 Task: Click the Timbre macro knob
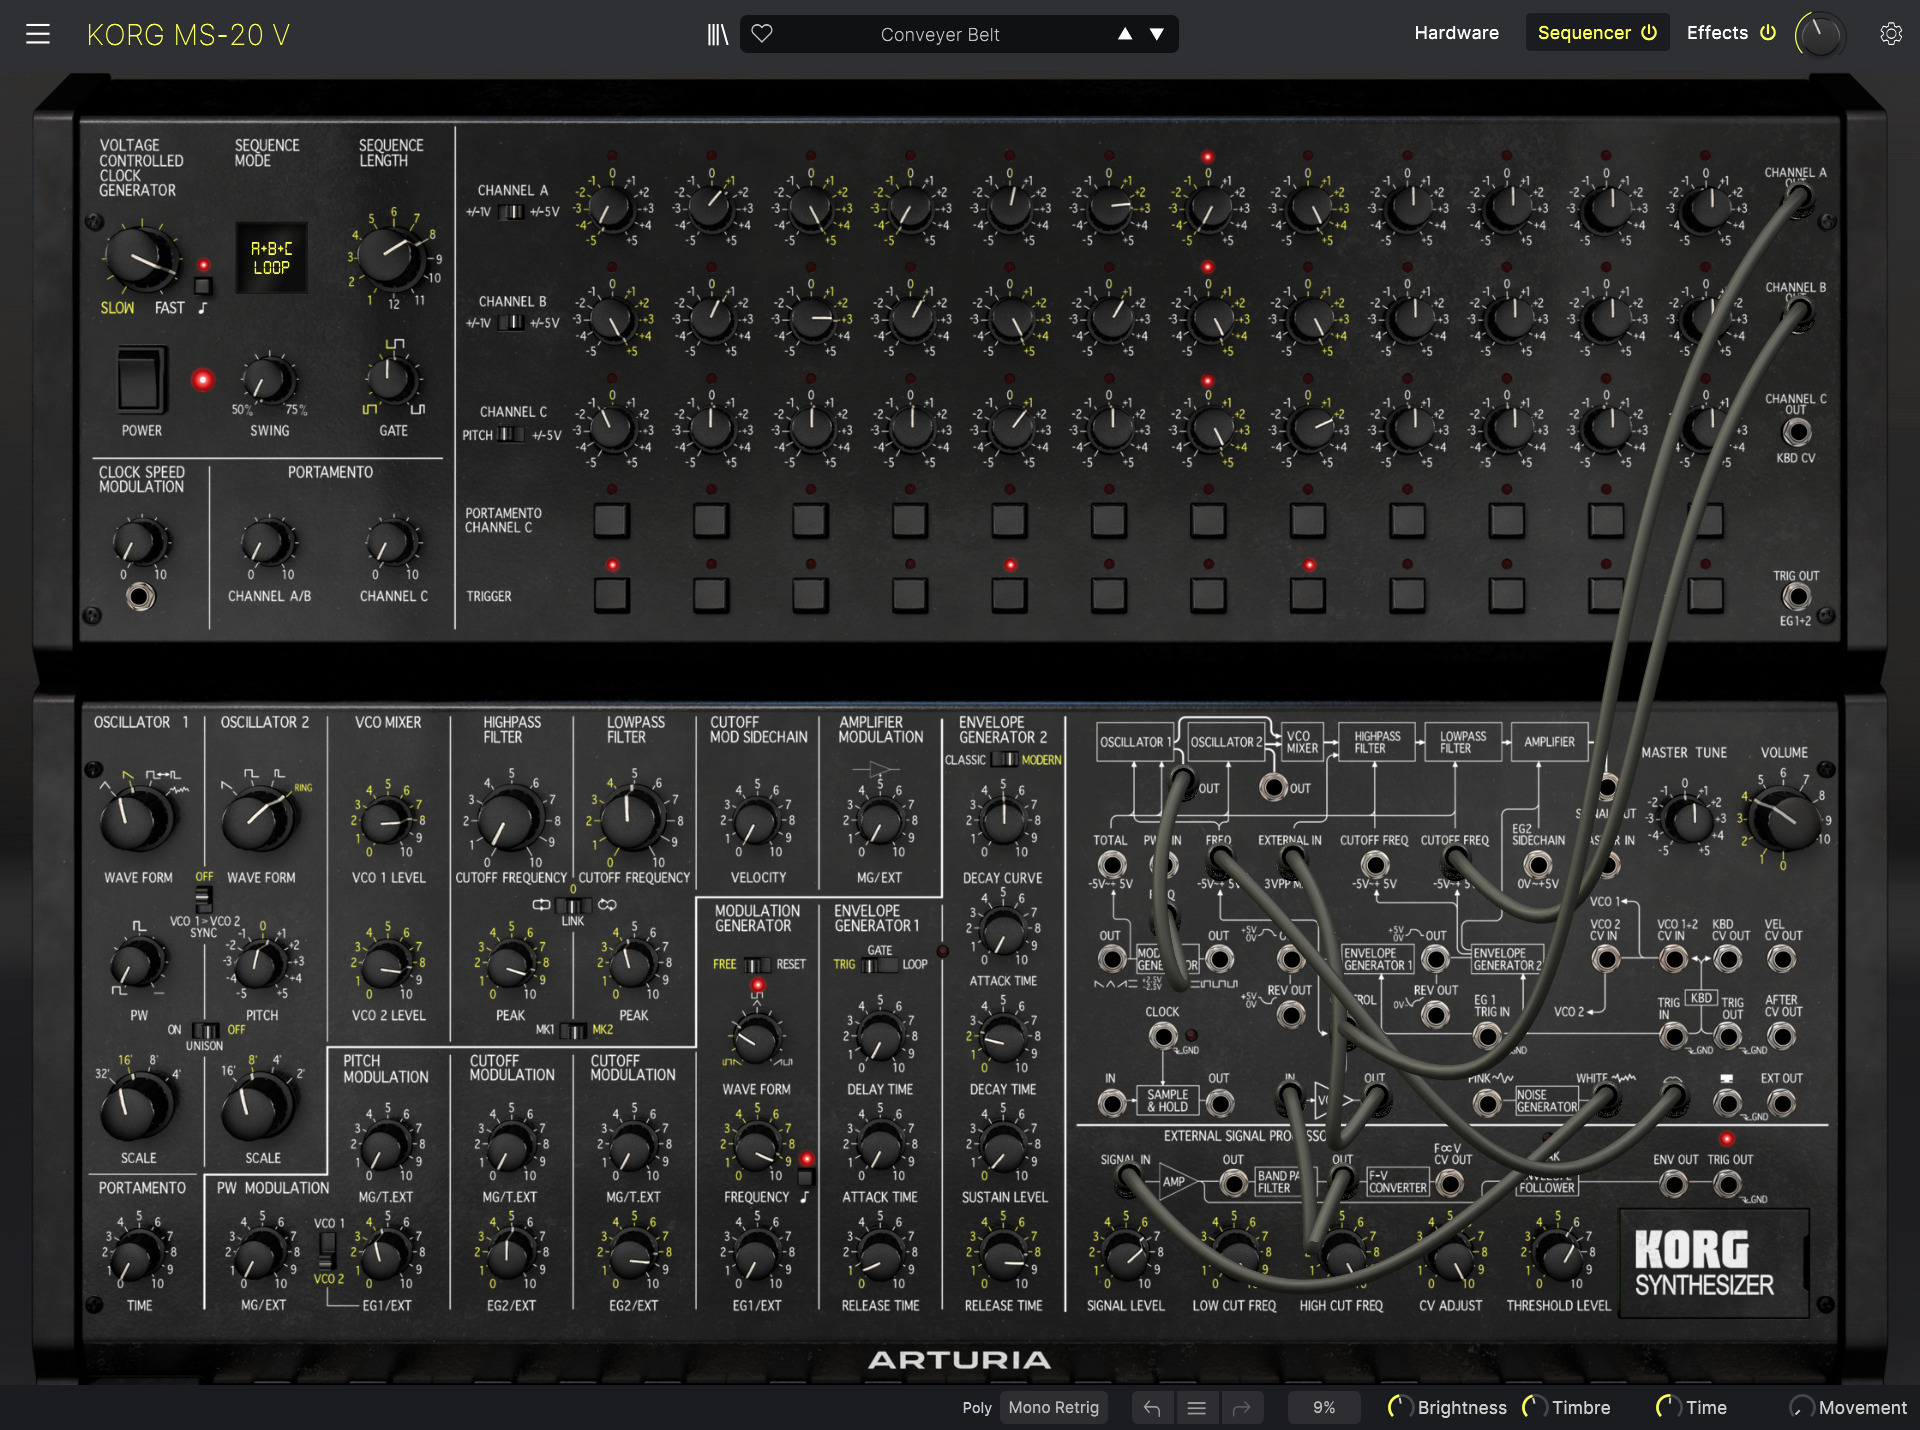pyautogui.click(x=1534, y=1407)
